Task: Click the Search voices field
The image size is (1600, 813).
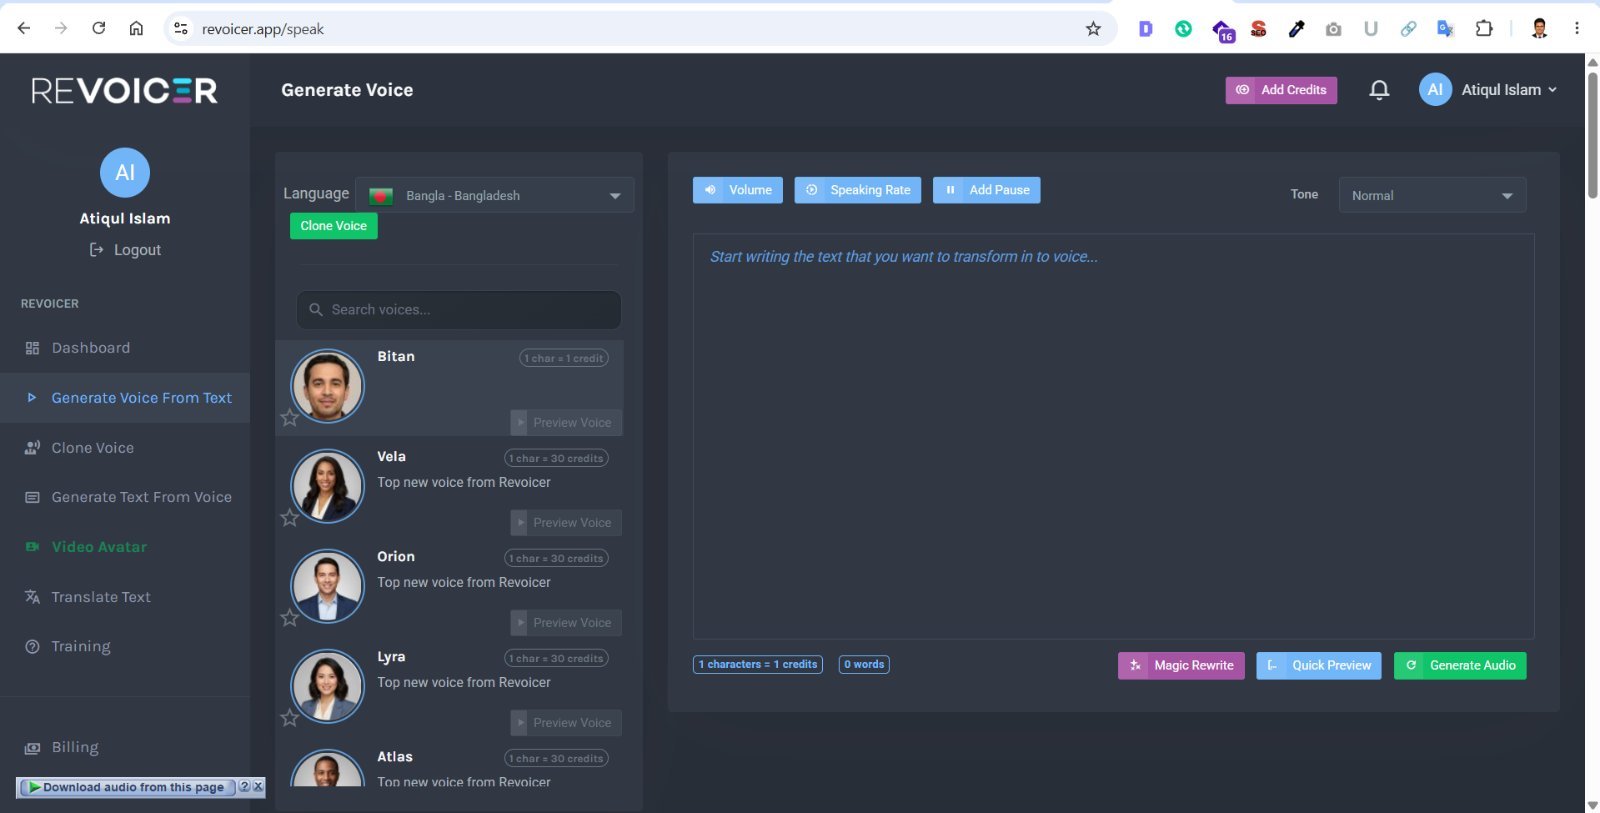Action: (459, 310)
